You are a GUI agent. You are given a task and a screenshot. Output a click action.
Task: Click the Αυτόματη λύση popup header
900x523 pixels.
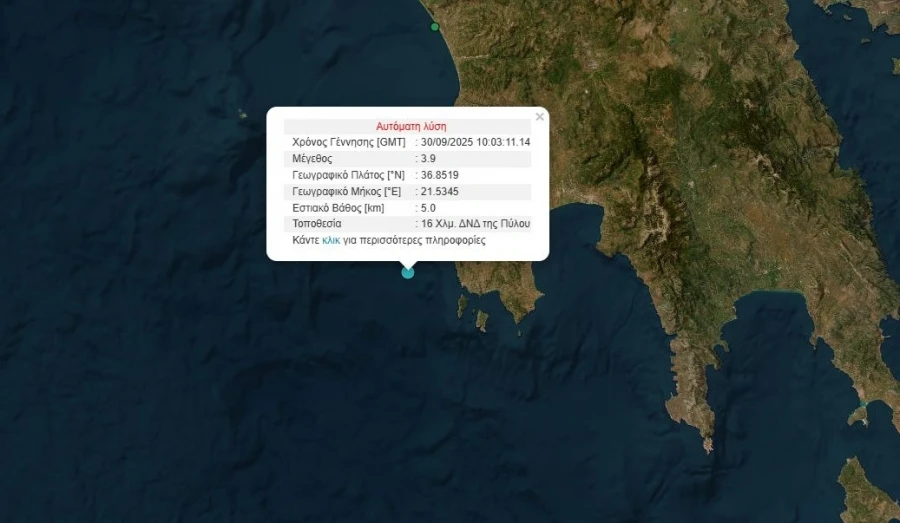(411, 126)
